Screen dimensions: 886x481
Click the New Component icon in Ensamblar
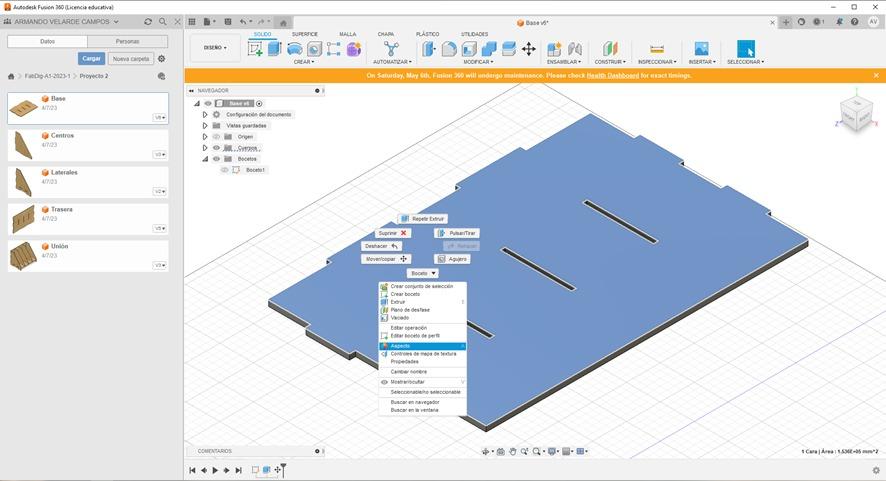click(554, 49)
